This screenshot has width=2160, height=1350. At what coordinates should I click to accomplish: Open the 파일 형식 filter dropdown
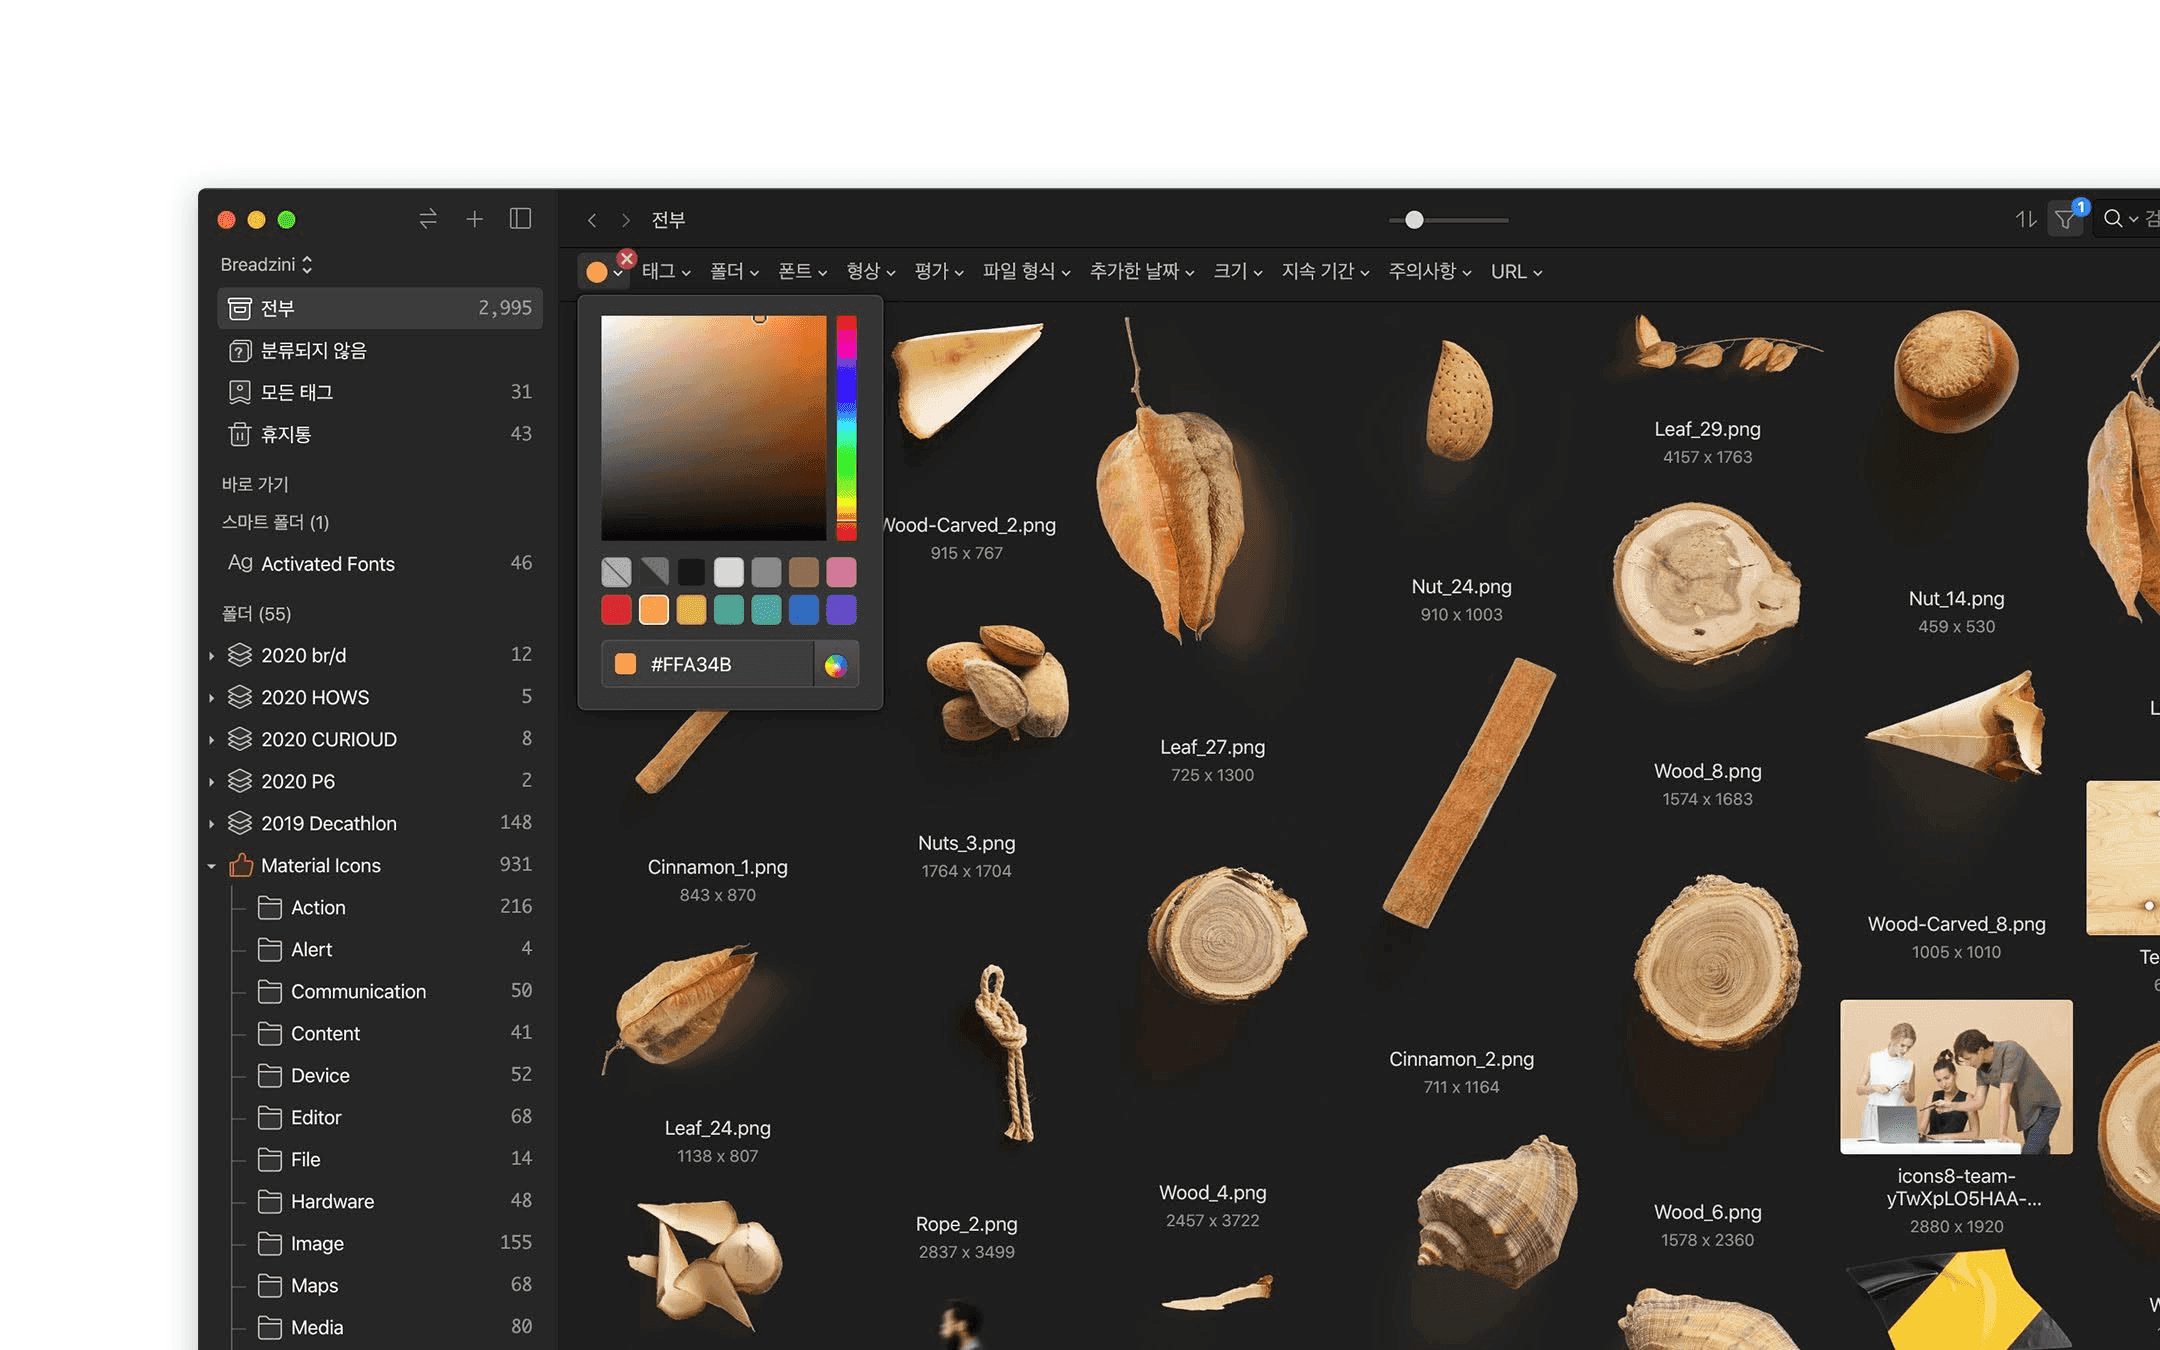[1026, 271]
